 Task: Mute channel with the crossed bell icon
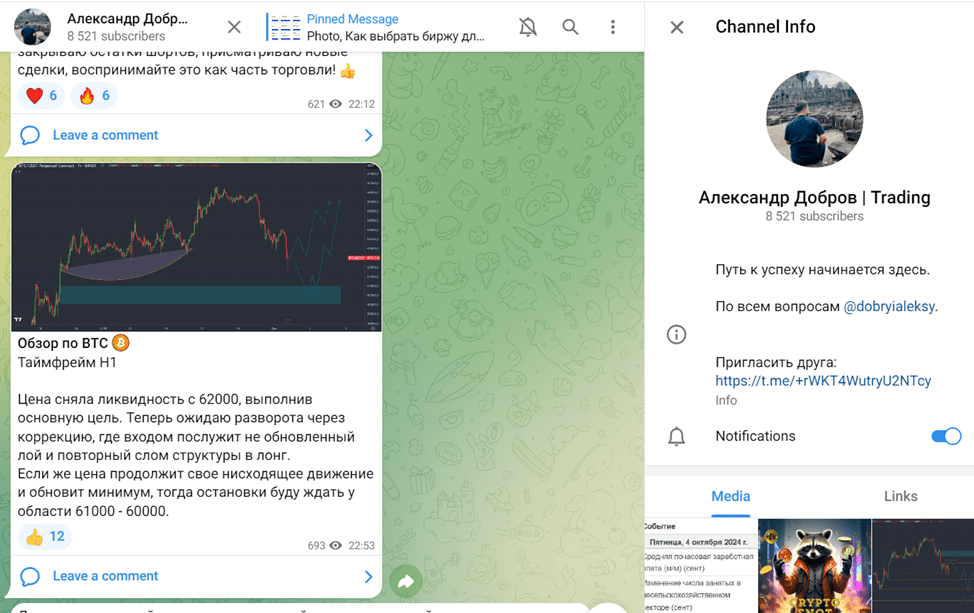point(528,27)
